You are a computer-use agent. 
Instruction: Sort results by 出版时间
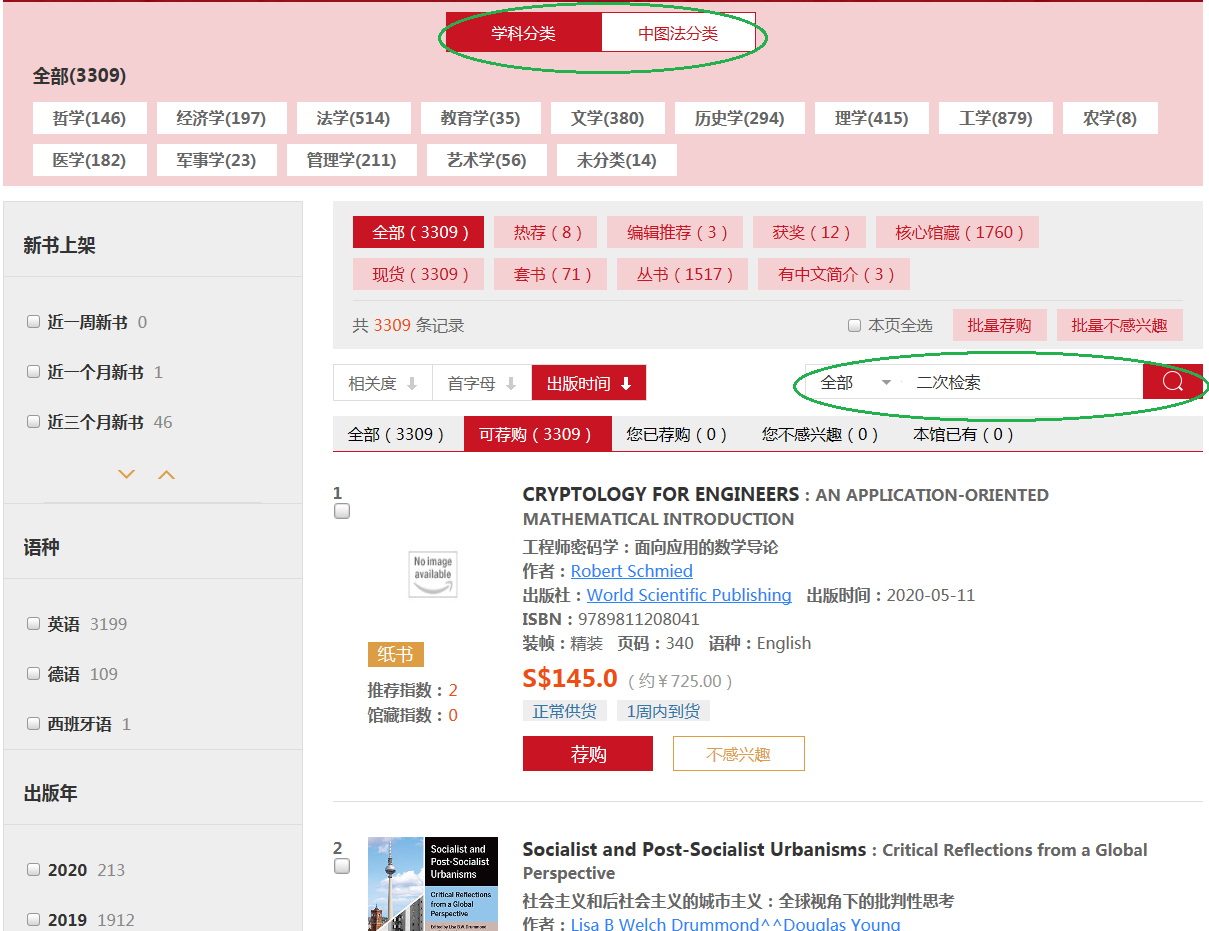point(588,383)
